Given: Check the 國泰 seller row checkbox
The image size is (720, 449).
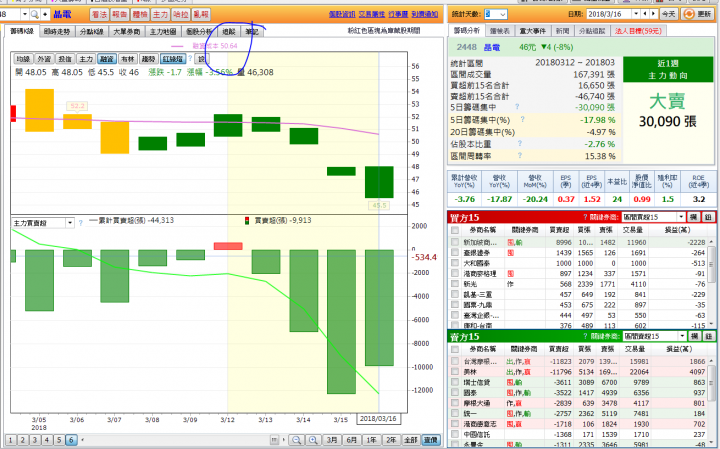Looking at the screenshot, I should tap(455, 393).
